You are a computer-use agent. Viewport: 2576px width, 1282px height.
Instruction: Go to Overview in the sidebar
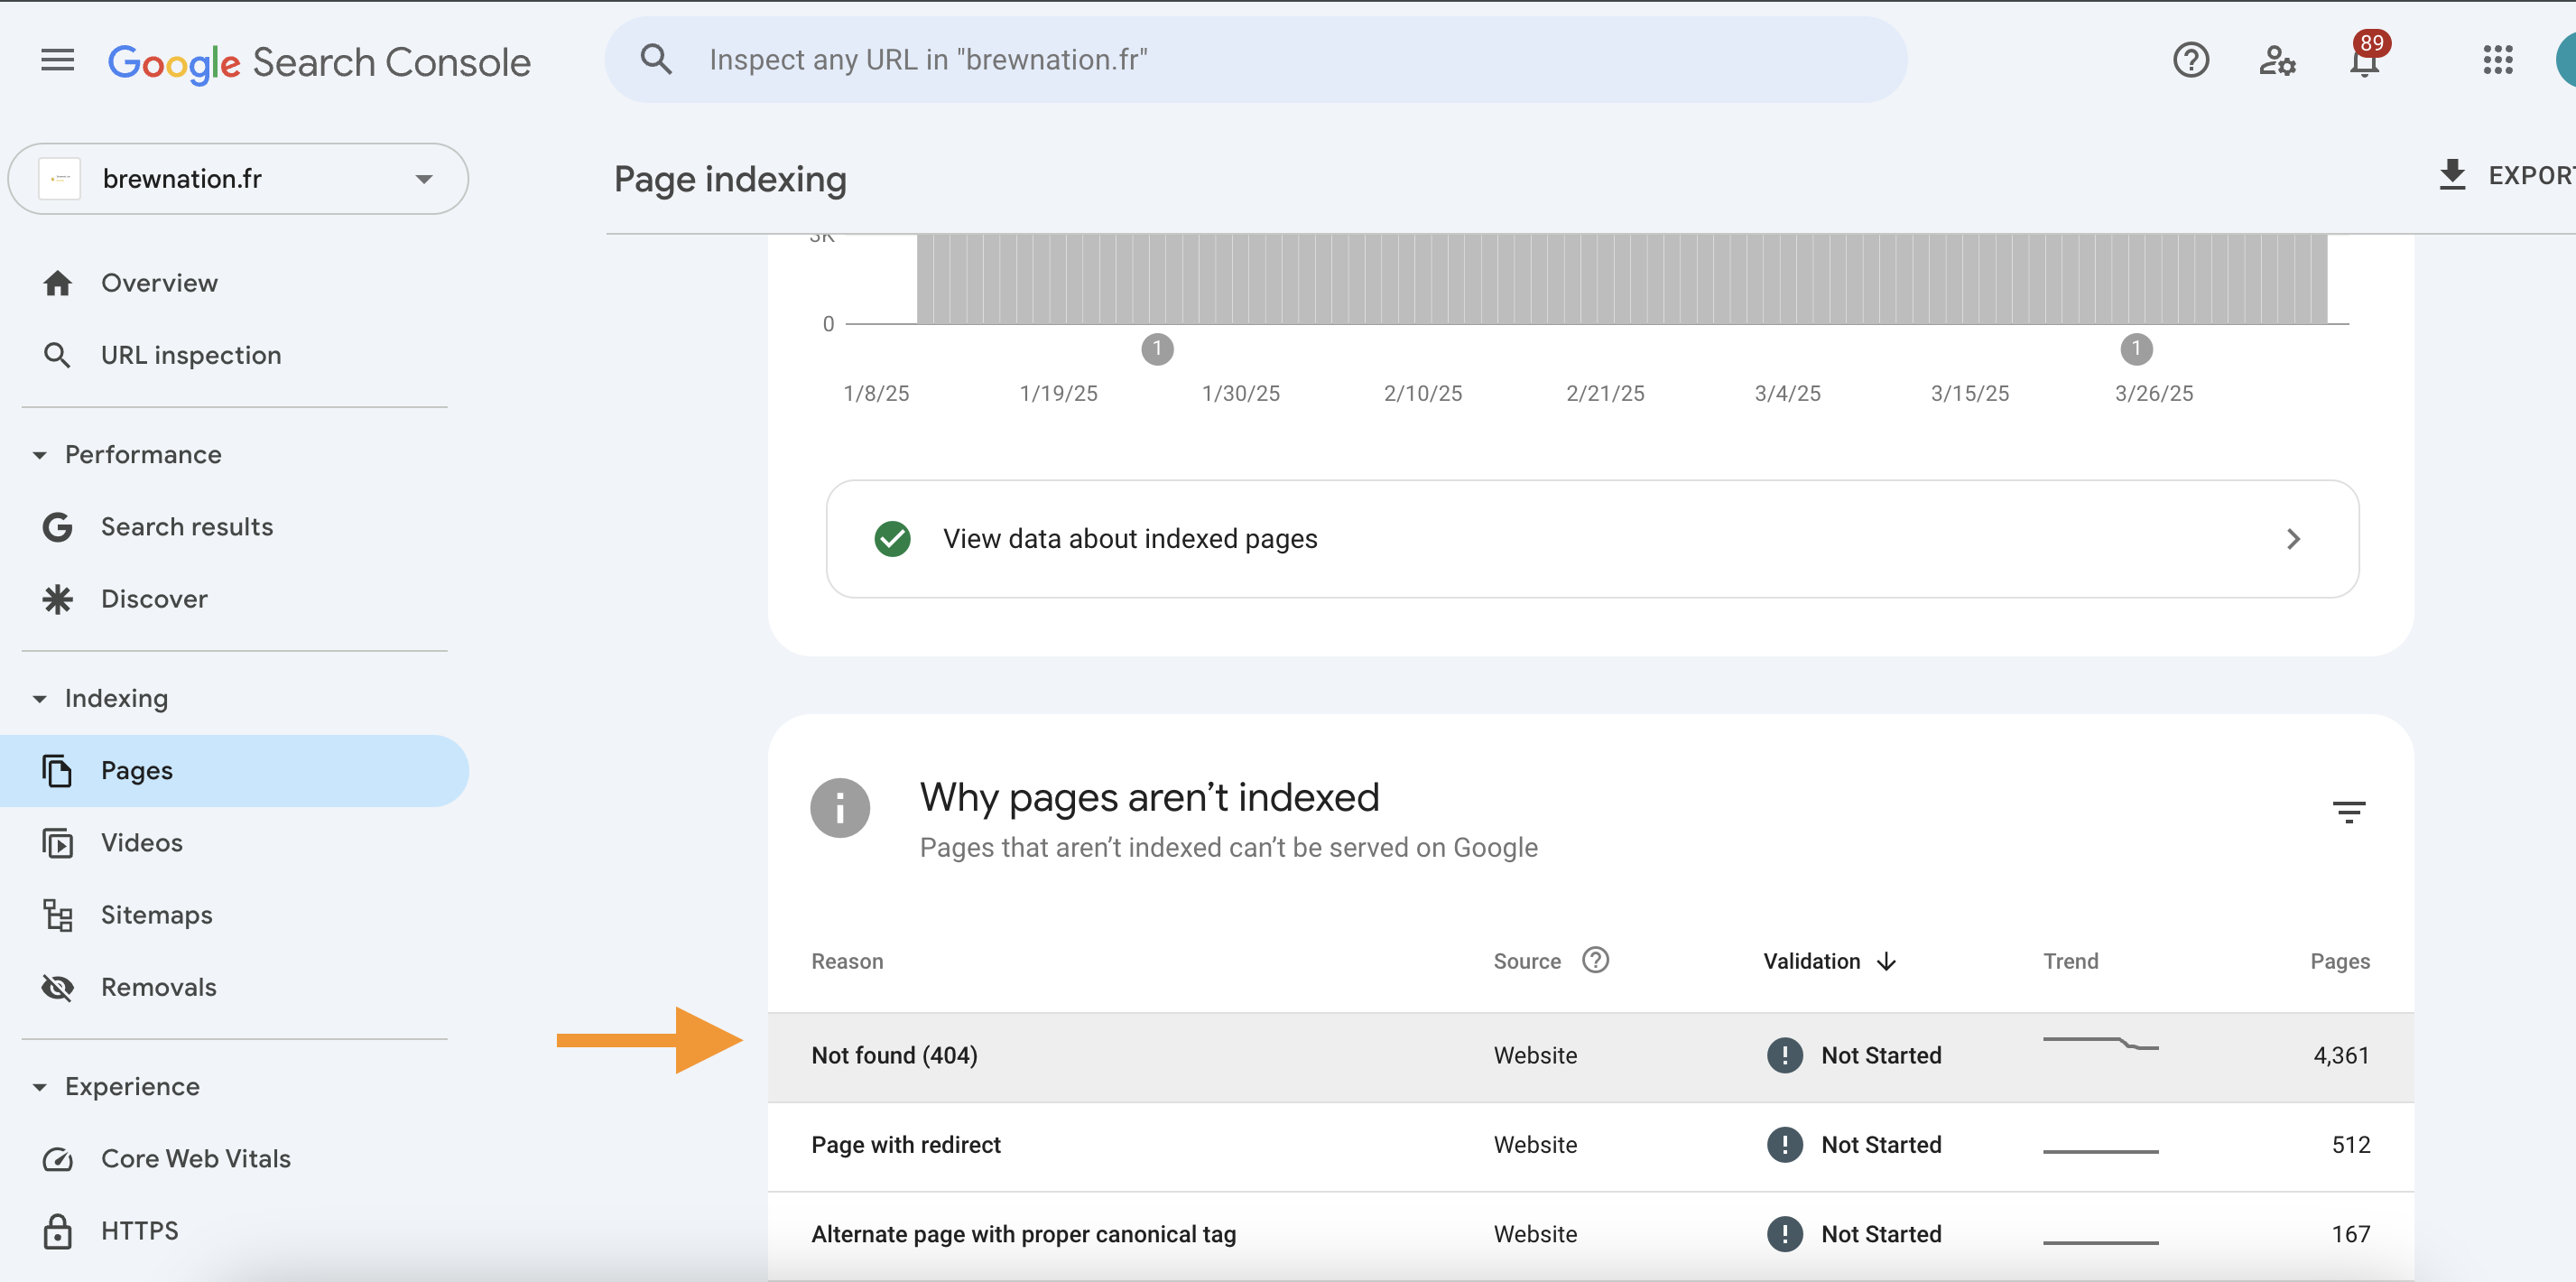click(159, 283)
